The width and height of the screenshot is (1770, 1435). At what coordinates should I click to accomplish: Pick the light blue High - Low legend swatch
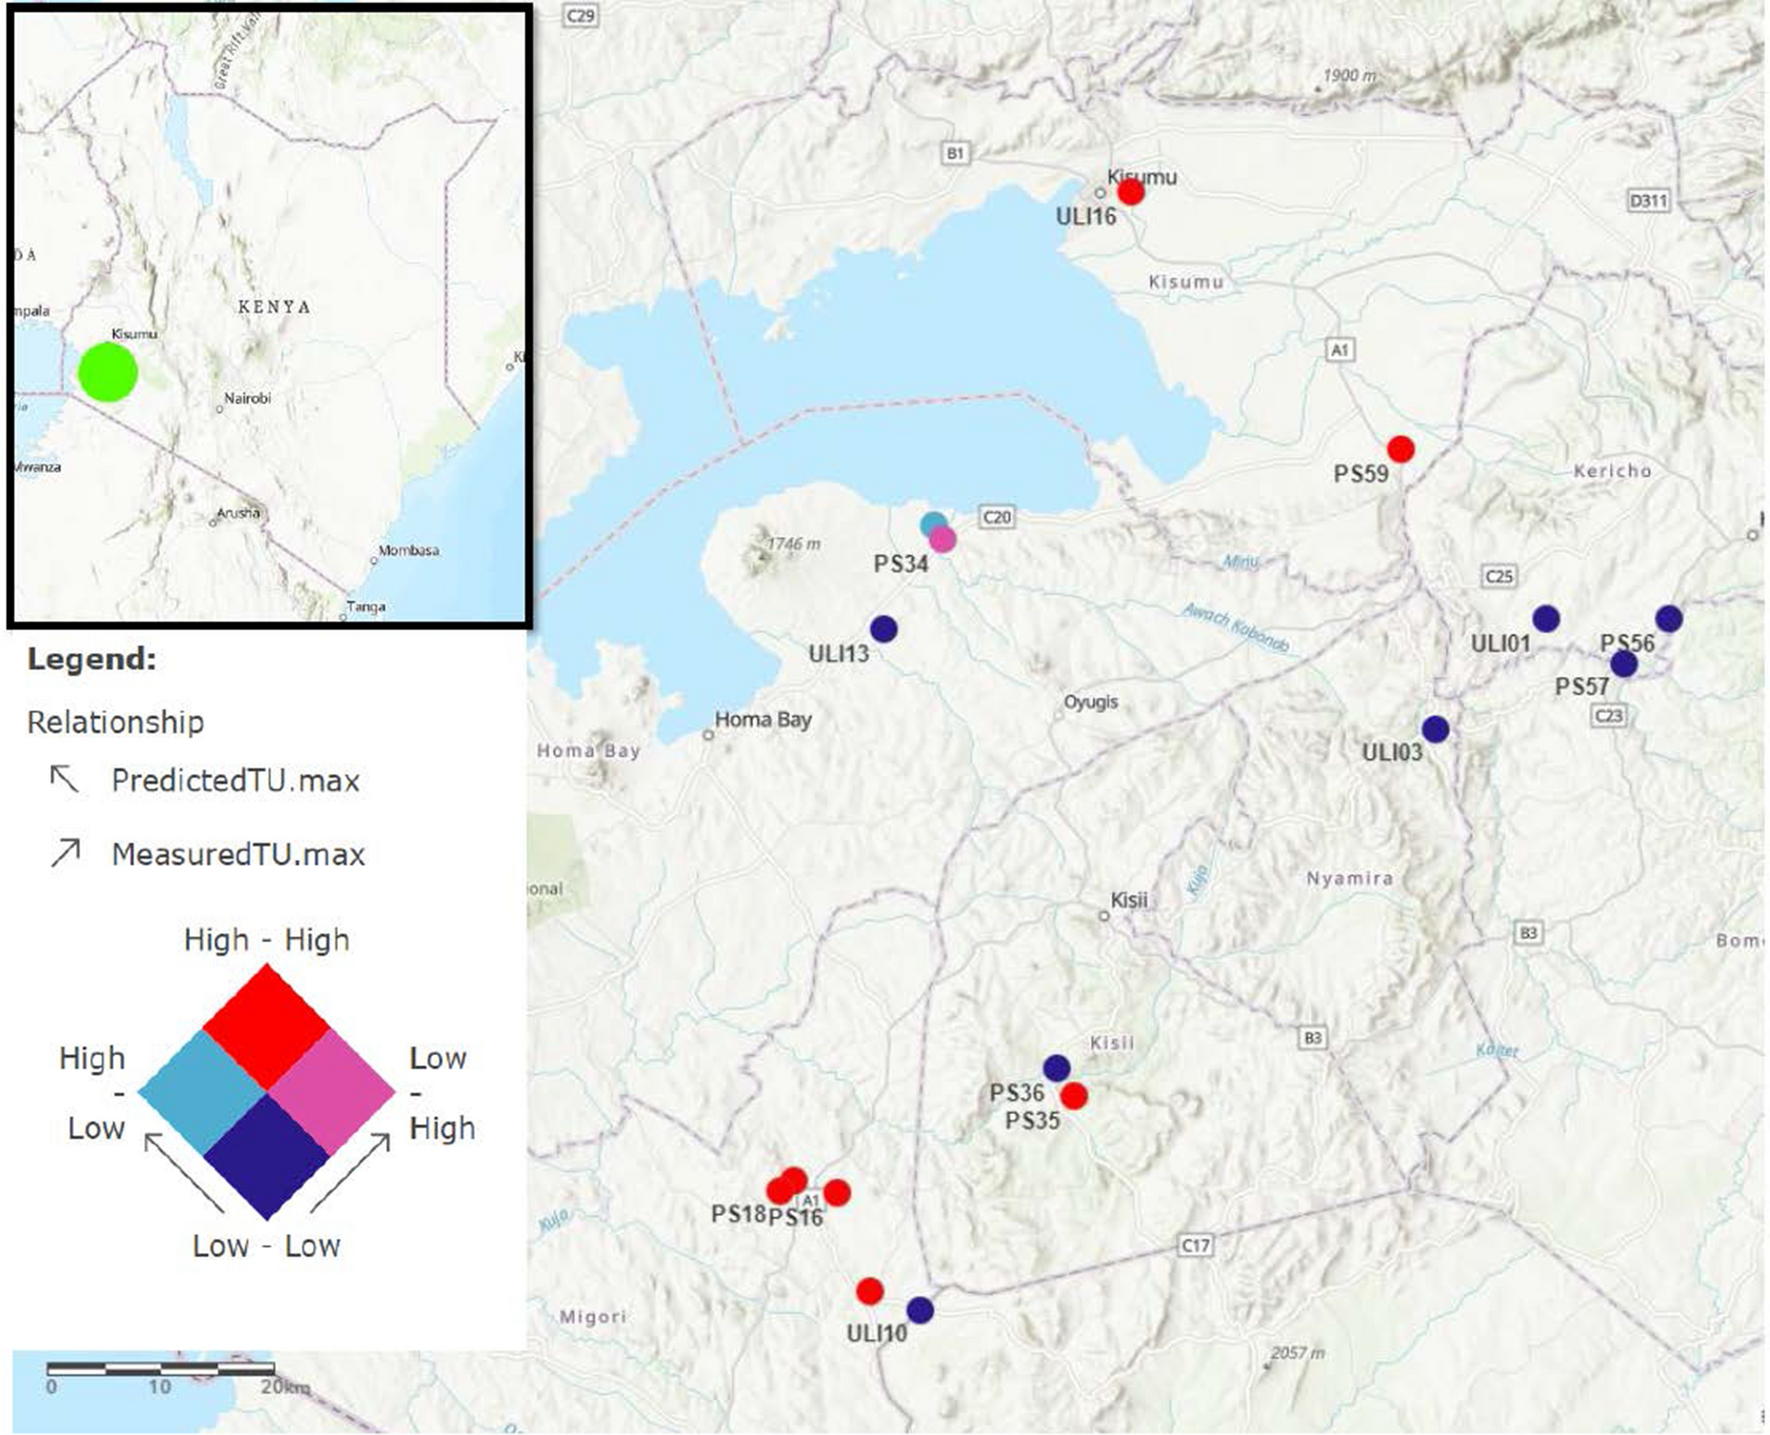pyautogui.click(x=202, y=1092)
